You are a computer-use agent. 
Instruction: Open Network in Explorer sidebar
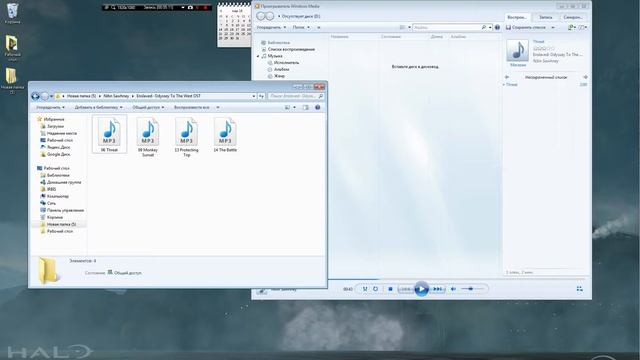(x=48, y=203)
